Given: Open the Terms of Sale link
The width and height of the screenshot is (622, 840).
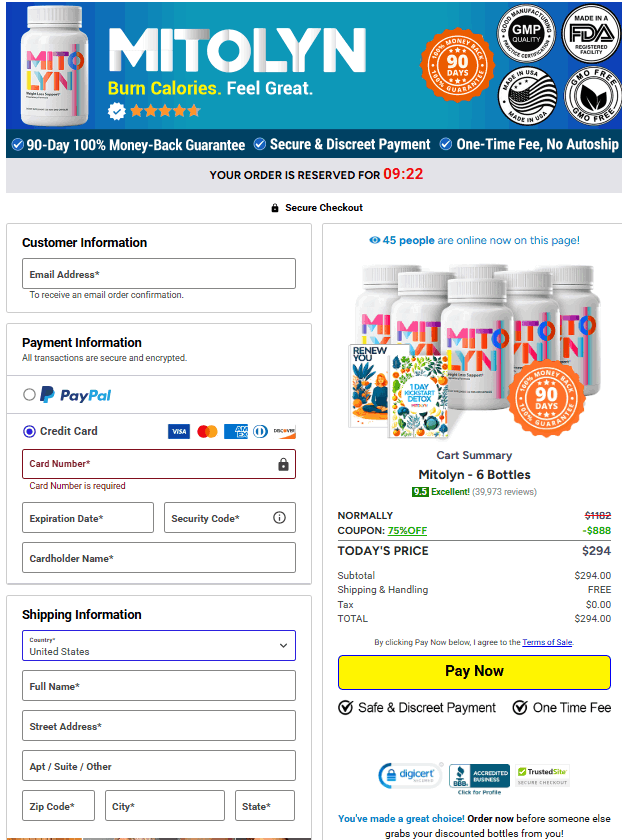Looking at the screenshot, I should (x=547, y=642).
